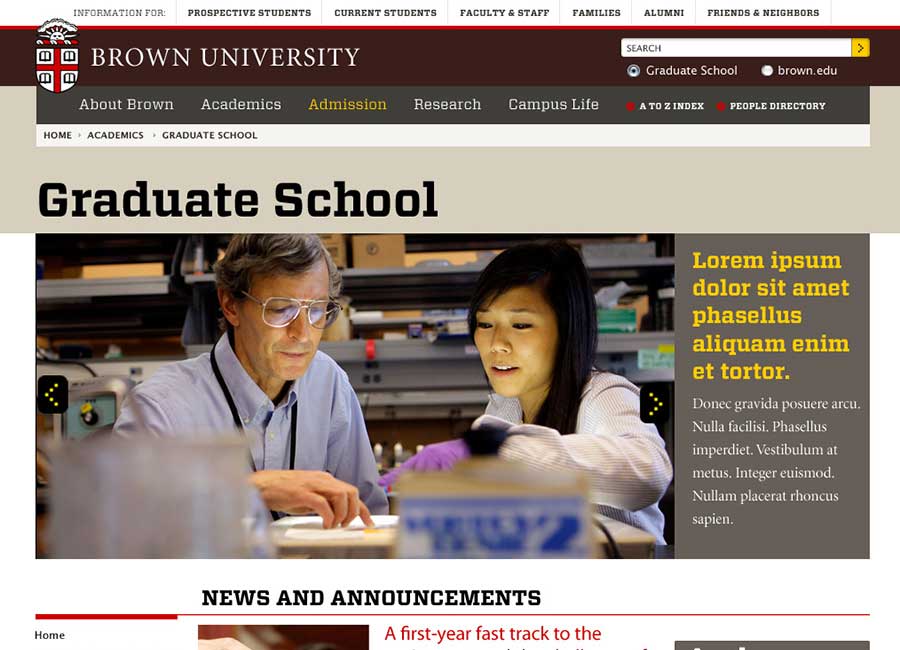The height and width of the screenshot is (650, 900).
Task: Open the People Directory link
Action: 777,106
